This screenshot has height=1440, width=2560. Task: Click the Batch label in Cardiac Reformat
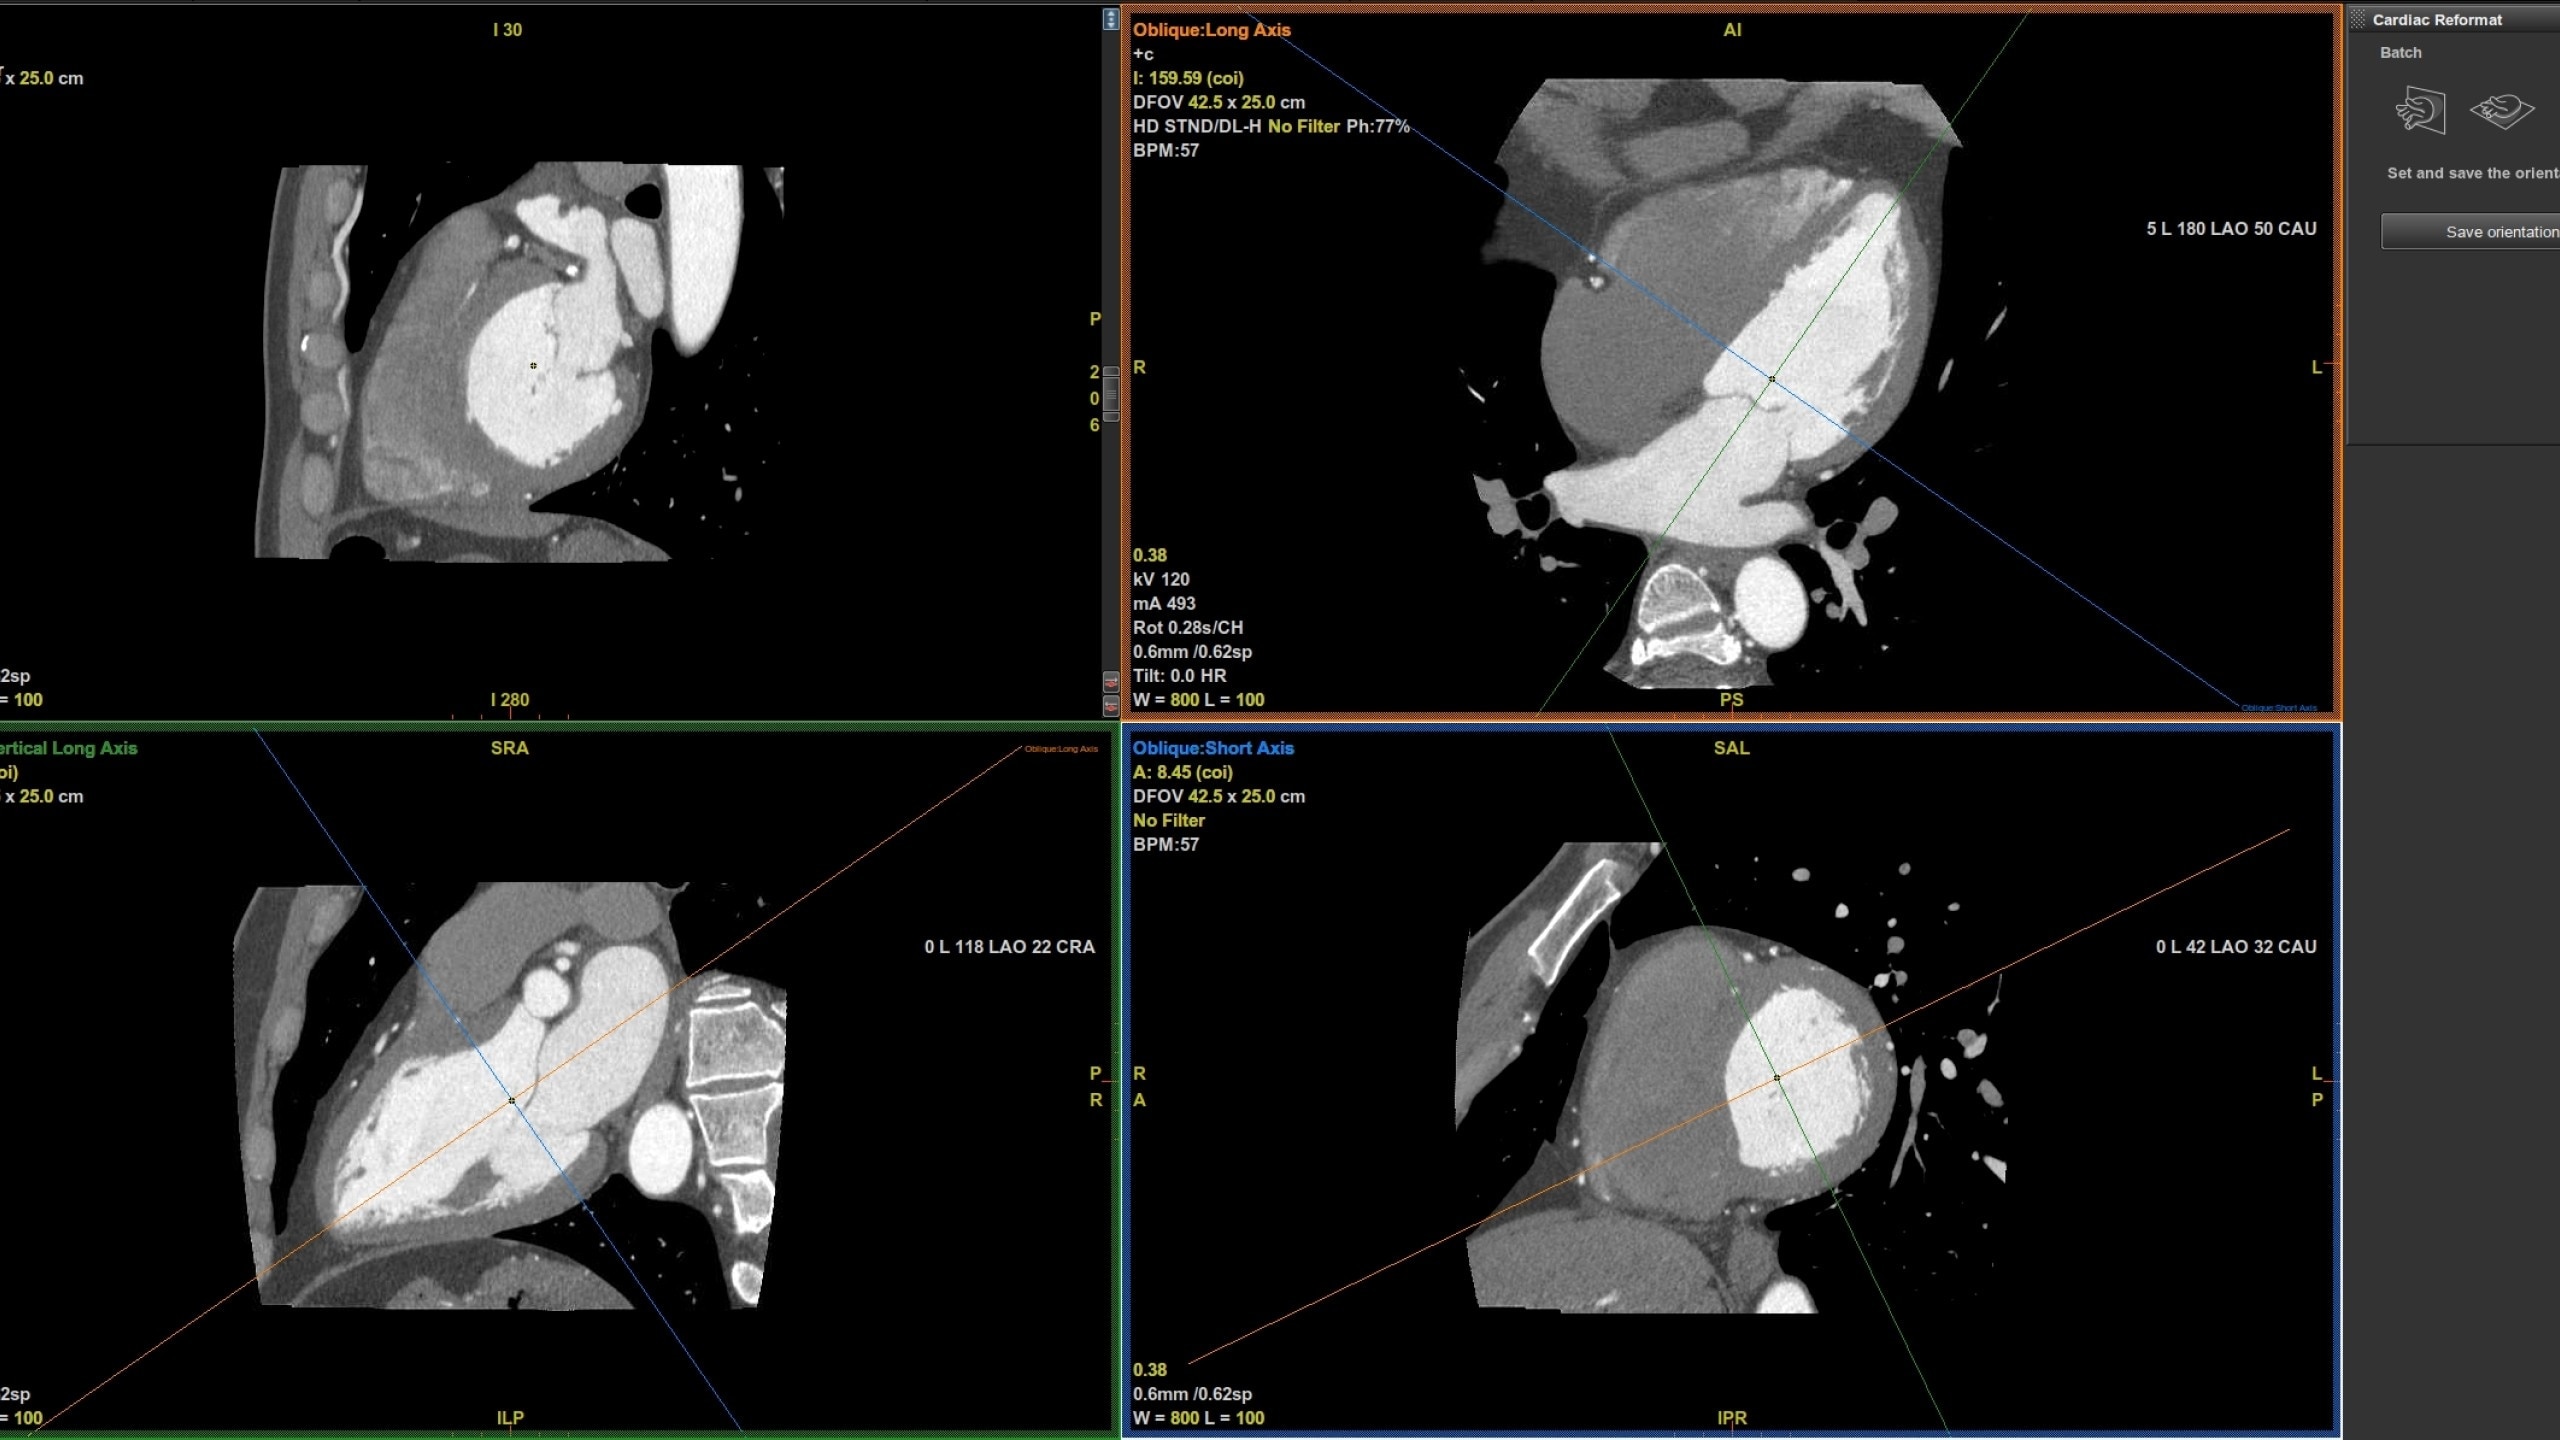2400,52
